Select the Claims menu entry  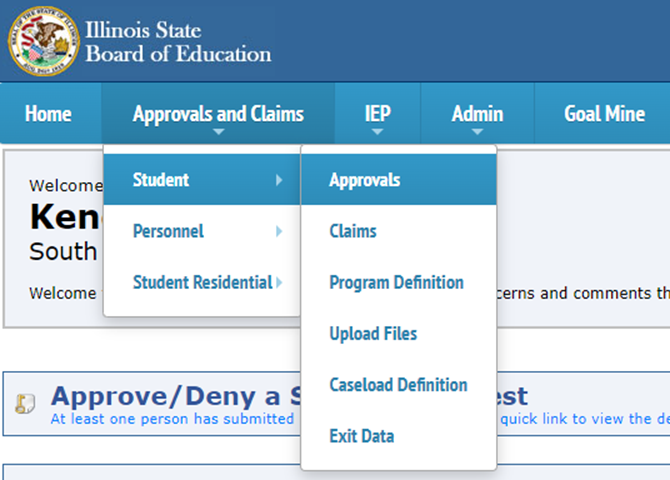(353, 231)
